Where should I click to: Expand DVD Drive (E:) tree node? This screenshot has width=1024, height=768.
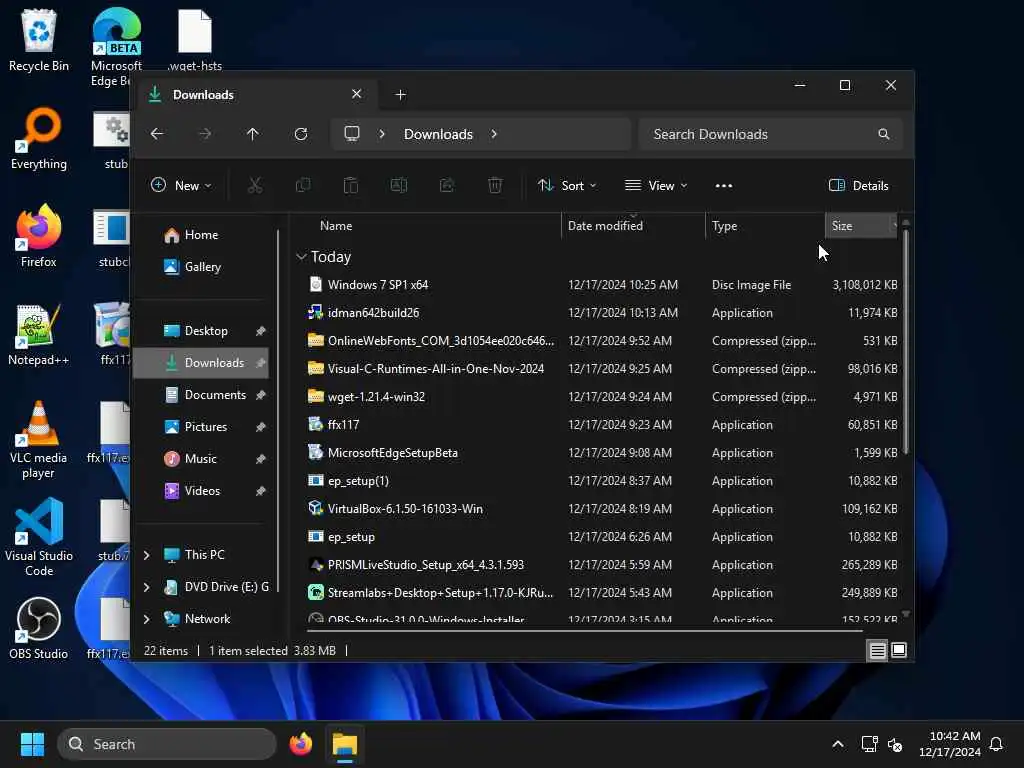coord(146,587)
